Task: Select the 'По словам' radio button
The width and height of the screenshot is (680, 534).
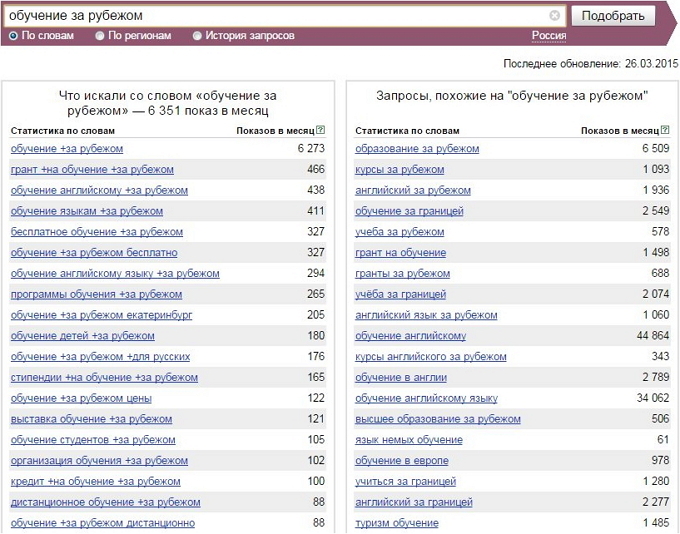Action: (x=14, y=36)
